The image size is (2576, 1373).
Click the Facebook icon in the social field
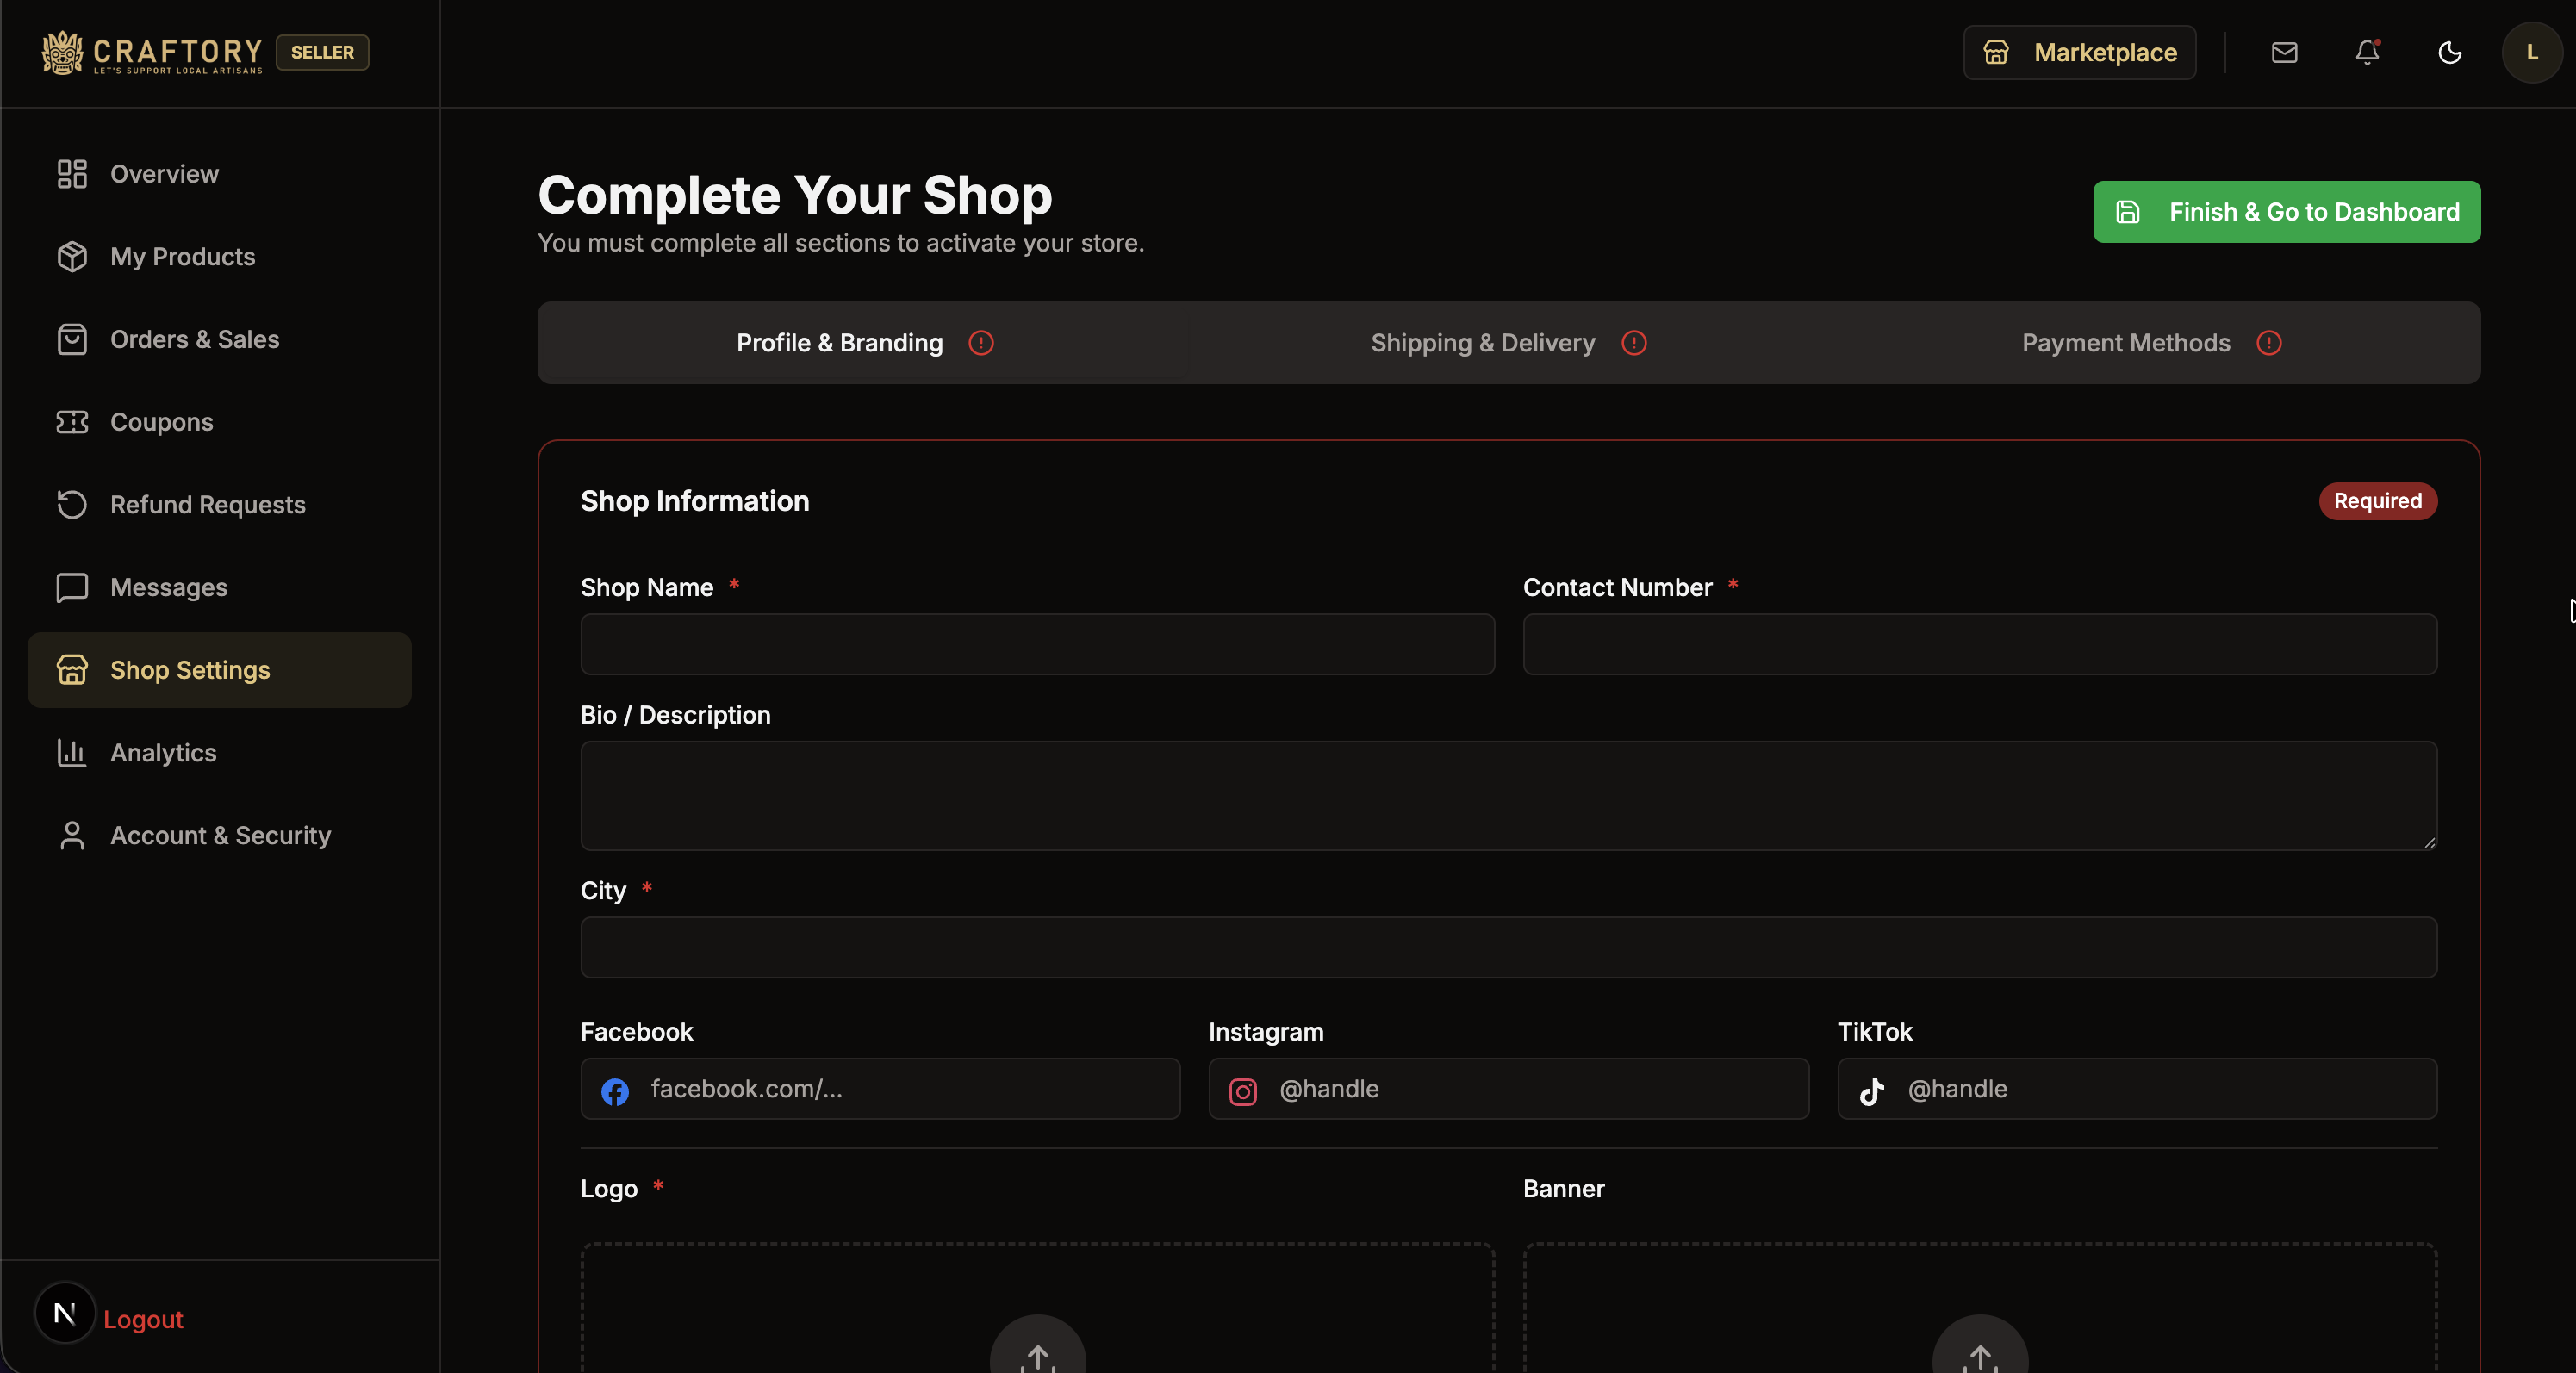coord(615,1091)
